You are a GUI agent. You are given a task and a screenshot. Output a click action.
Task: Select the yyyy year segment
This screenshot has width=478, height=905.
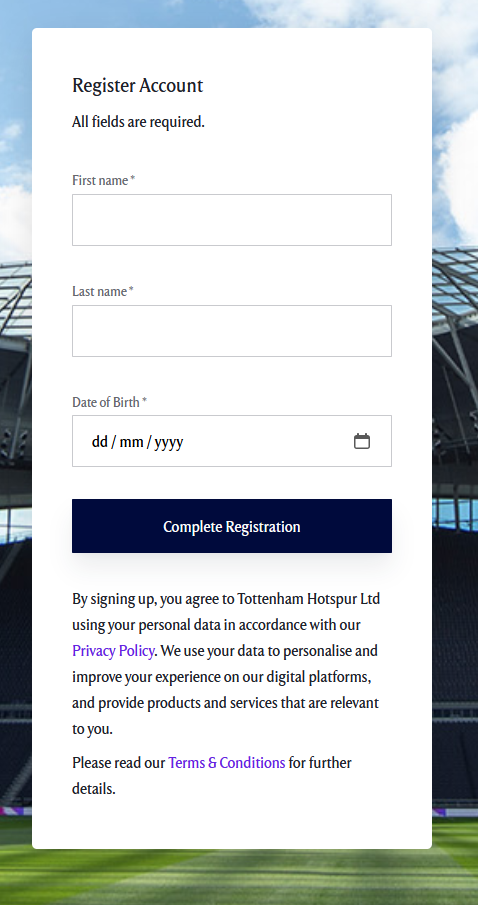click(169, 443)
